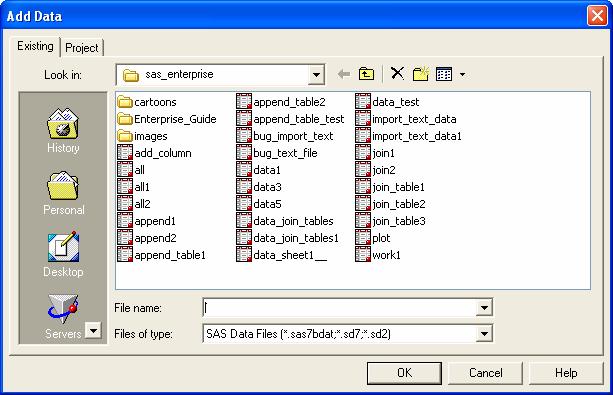Select file named data3
This screenshot has width=613, height=395.
point(259,187)
